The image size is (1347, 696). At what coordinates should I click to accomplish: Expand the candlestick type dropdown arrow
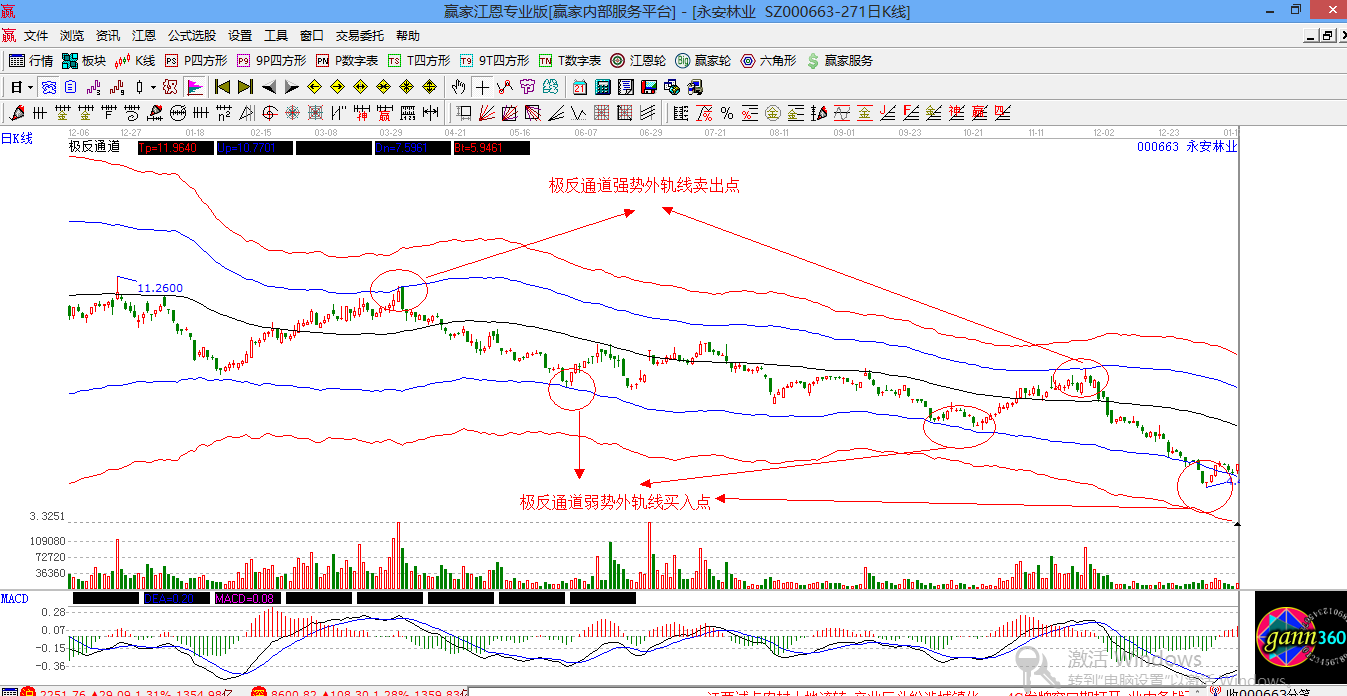tap(153, 87)
